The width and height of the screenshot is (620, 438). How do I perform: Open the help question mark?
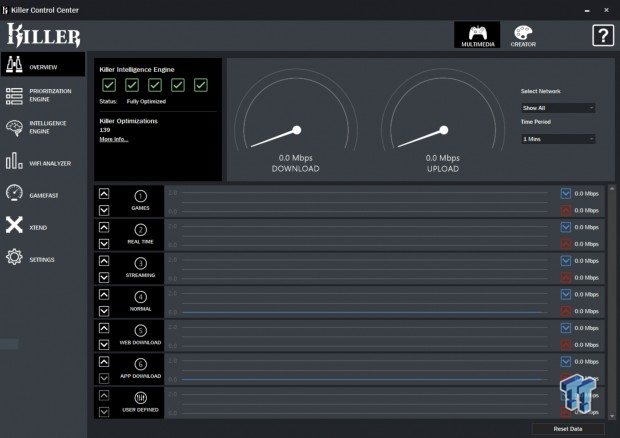click(x=603, y=35)
